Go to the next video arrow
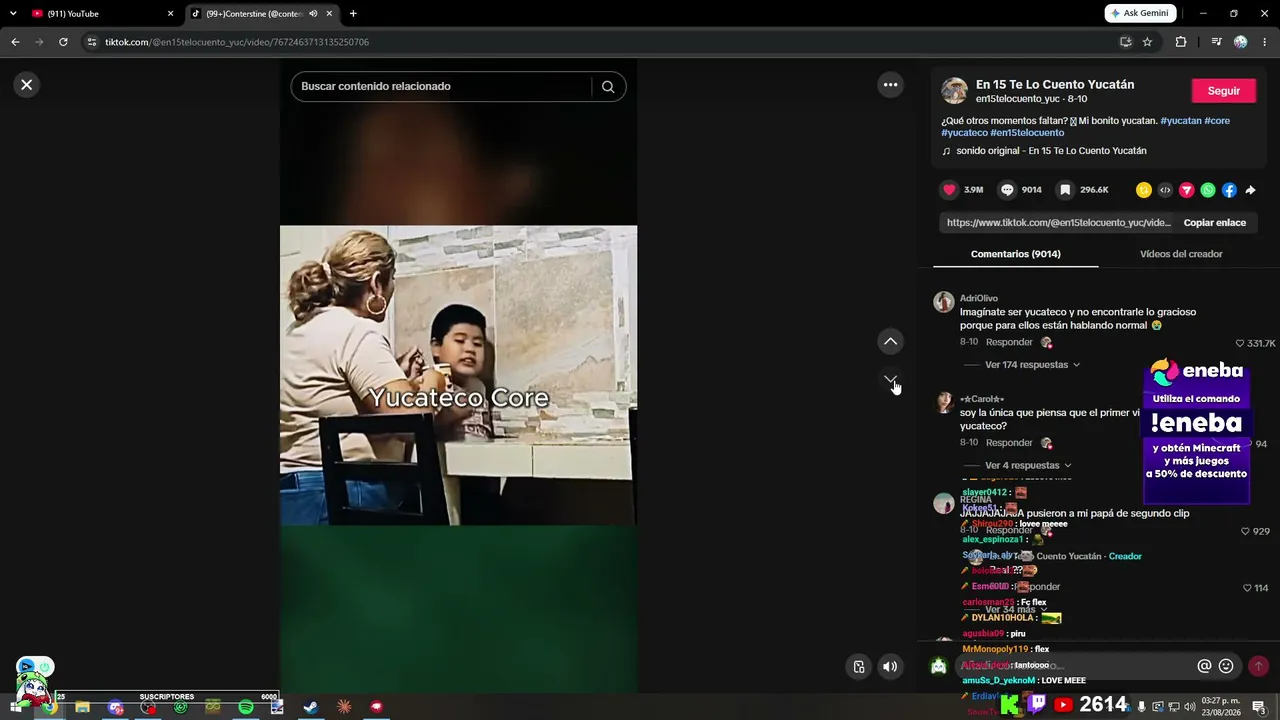This screenshot has height=720, width=1280. (890, 381)
